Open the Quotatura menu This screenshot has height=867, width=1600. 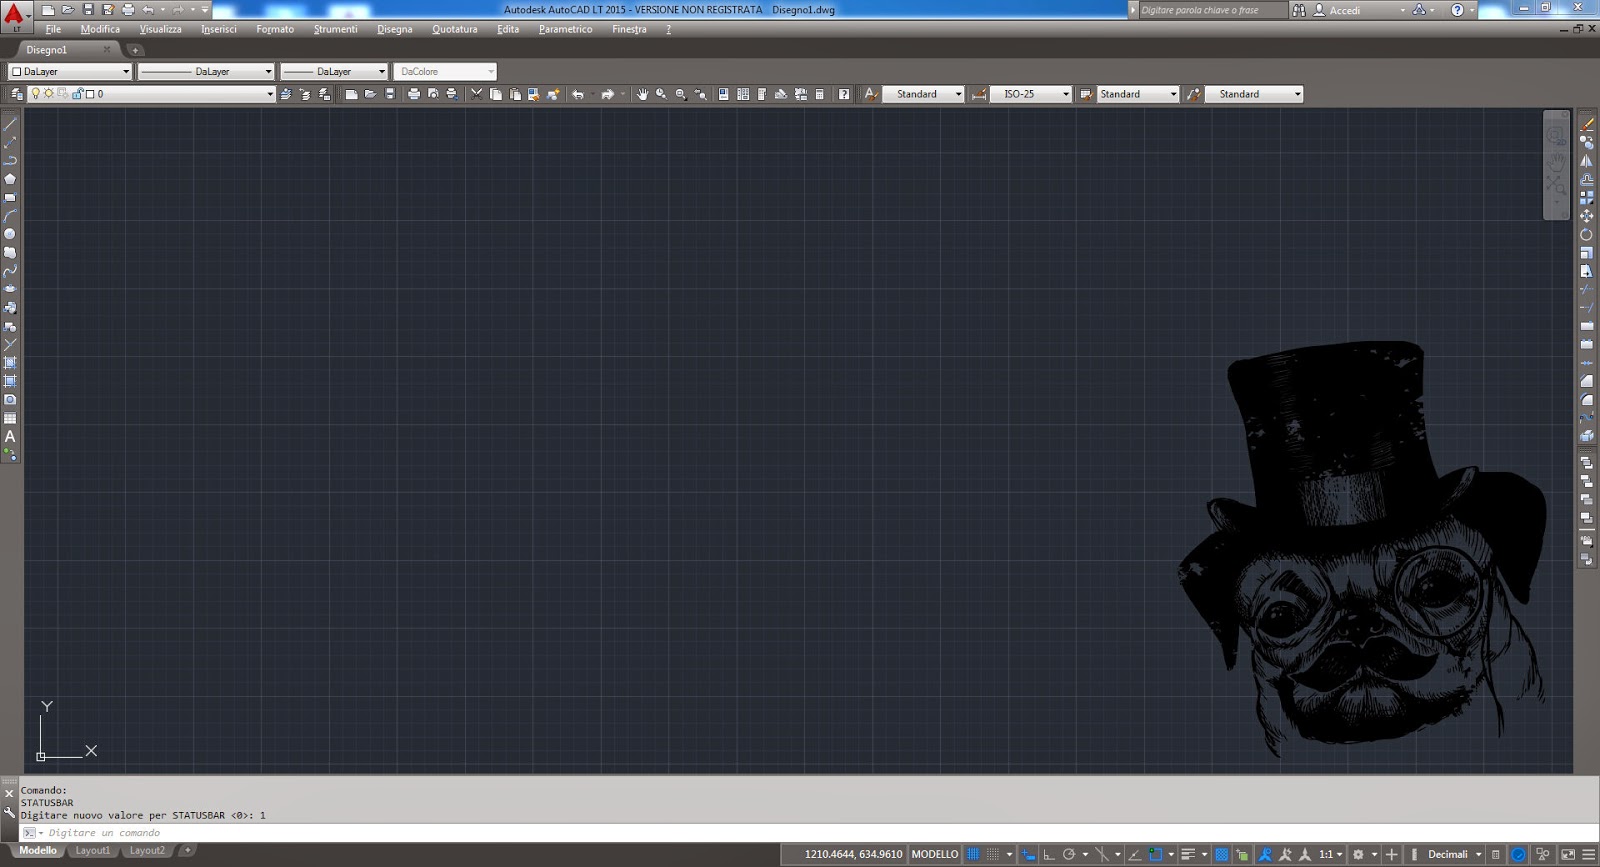tap(455, 29)
